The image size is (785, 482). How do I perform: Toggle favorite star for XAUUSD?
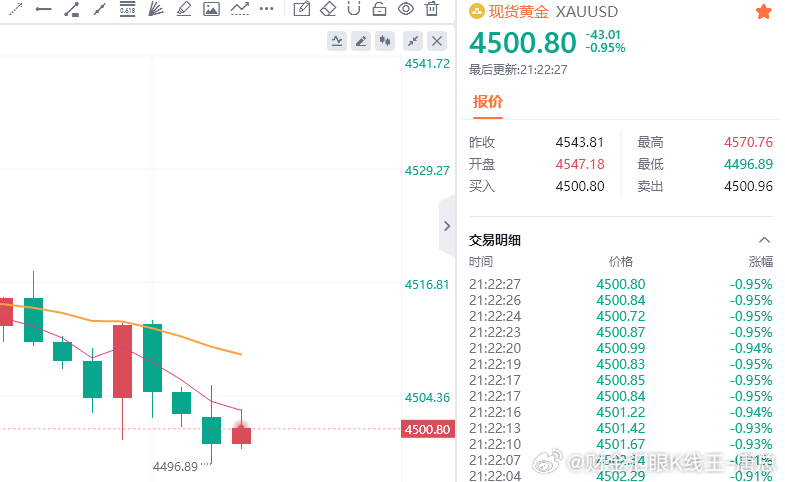click(763, 12)
